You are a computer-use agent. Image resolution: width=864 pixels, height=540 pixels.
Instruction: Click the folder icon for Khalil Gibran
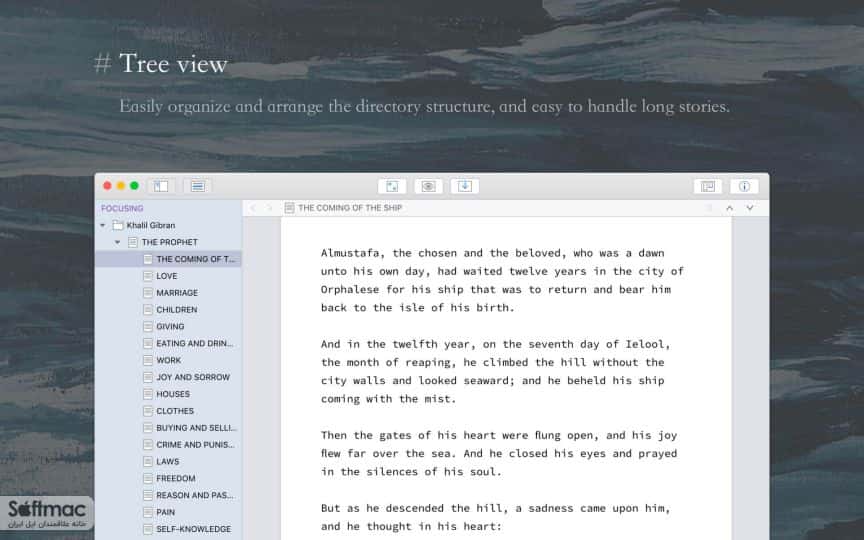(117, 225)
